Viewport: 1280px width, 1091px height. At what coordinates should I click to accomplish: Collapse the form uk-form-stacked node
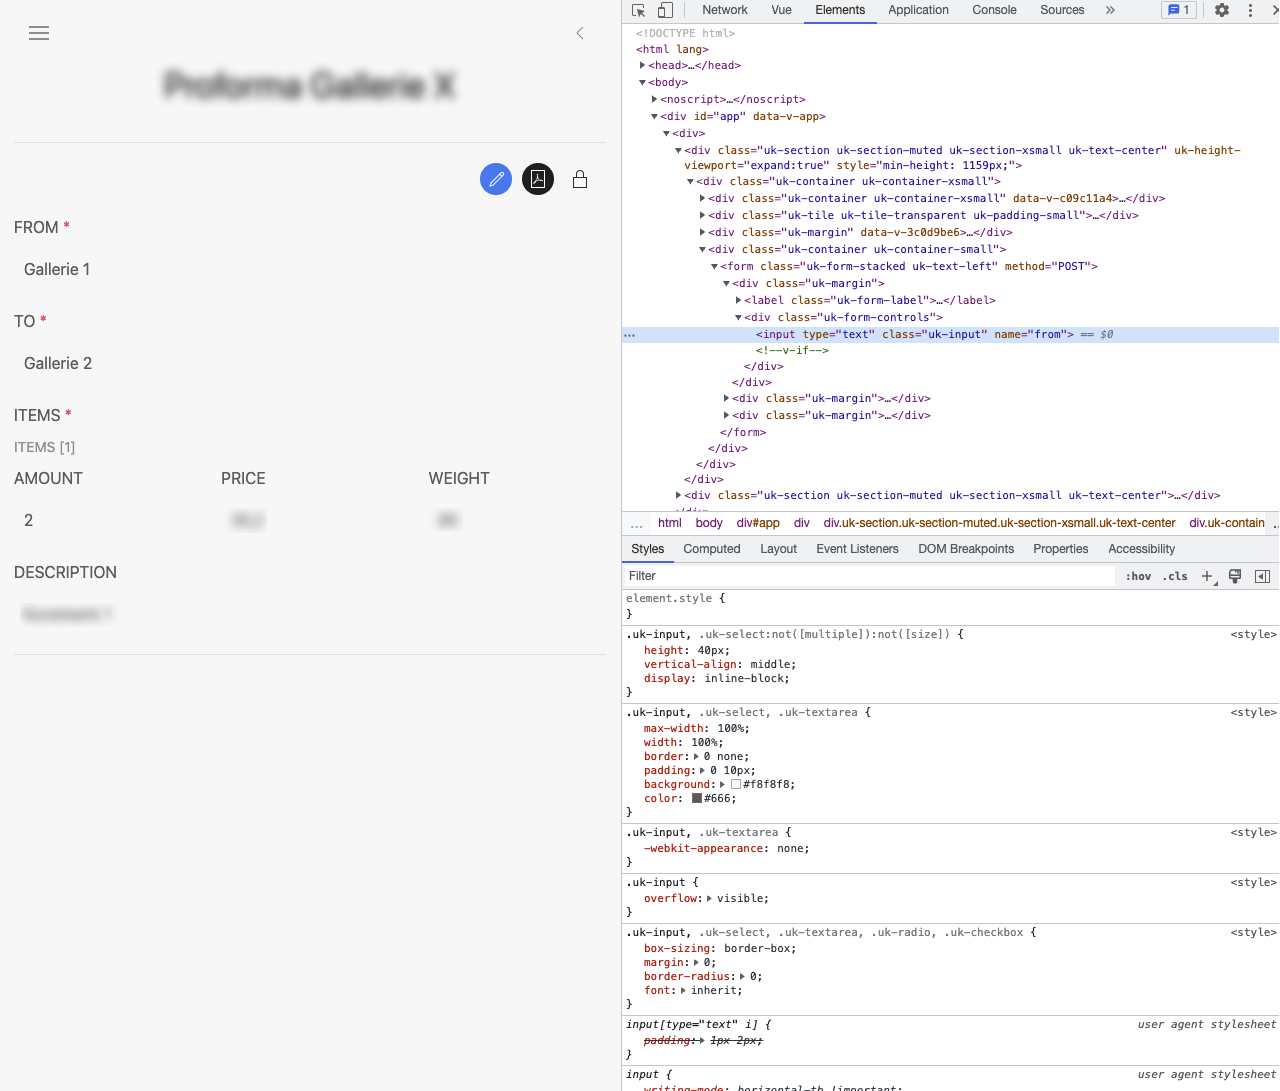pyautogui.click(x=712, y=266)
